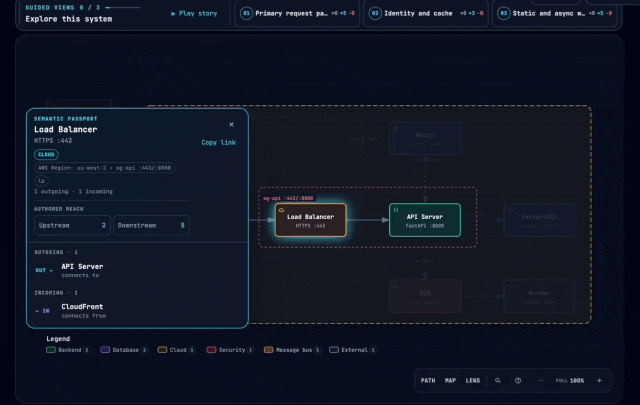
Task: Click the Database purple color swatch
Action: coord(105,350)
